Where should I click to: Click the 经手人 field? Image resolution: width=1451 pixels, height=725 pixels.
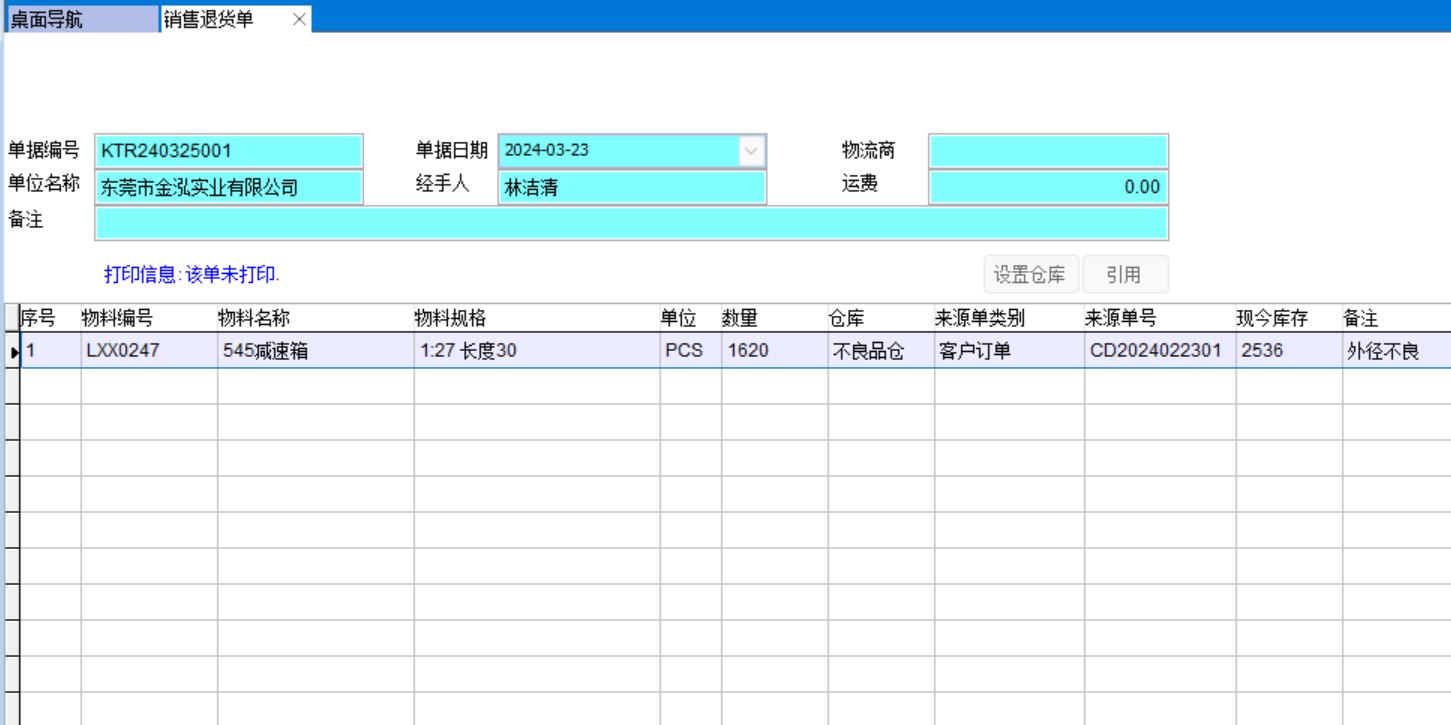click(x=632, y=187)
